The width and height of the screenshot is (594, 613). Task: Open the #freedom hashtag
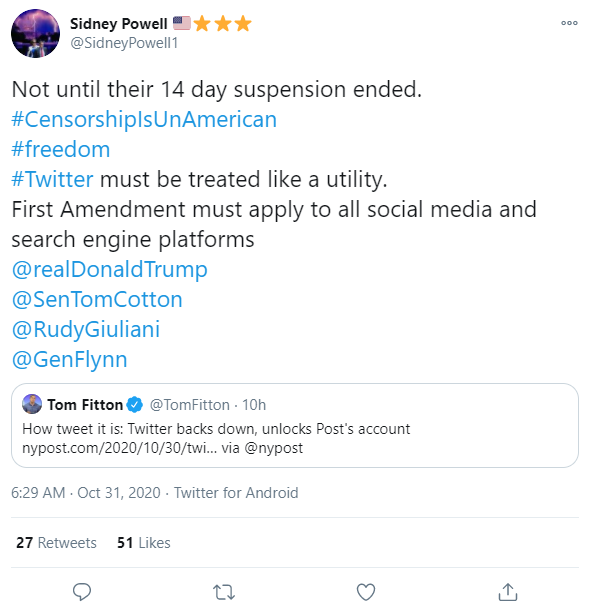[x=61, y=149]
